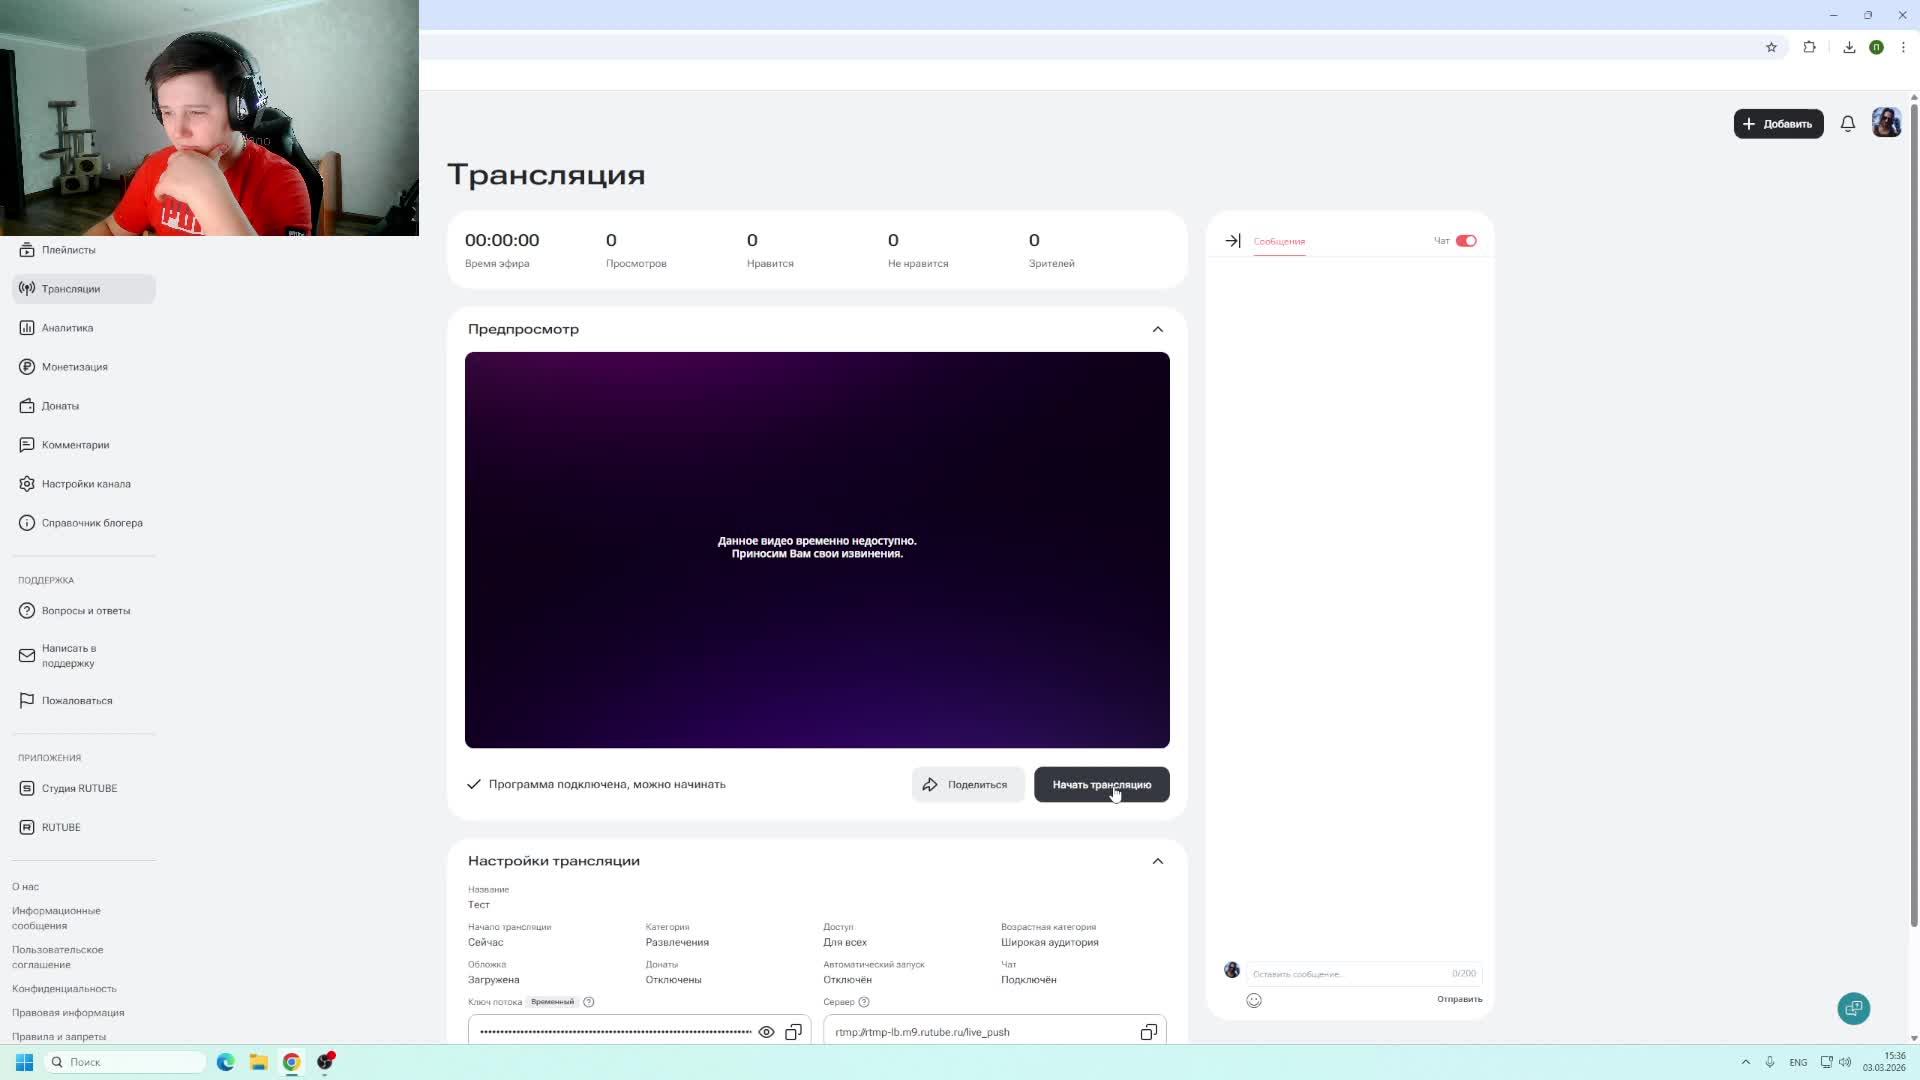This screenshot has height=1080, width=1920.
Task: Collapse the Предпросмотр section
Action: (1157, 329)
